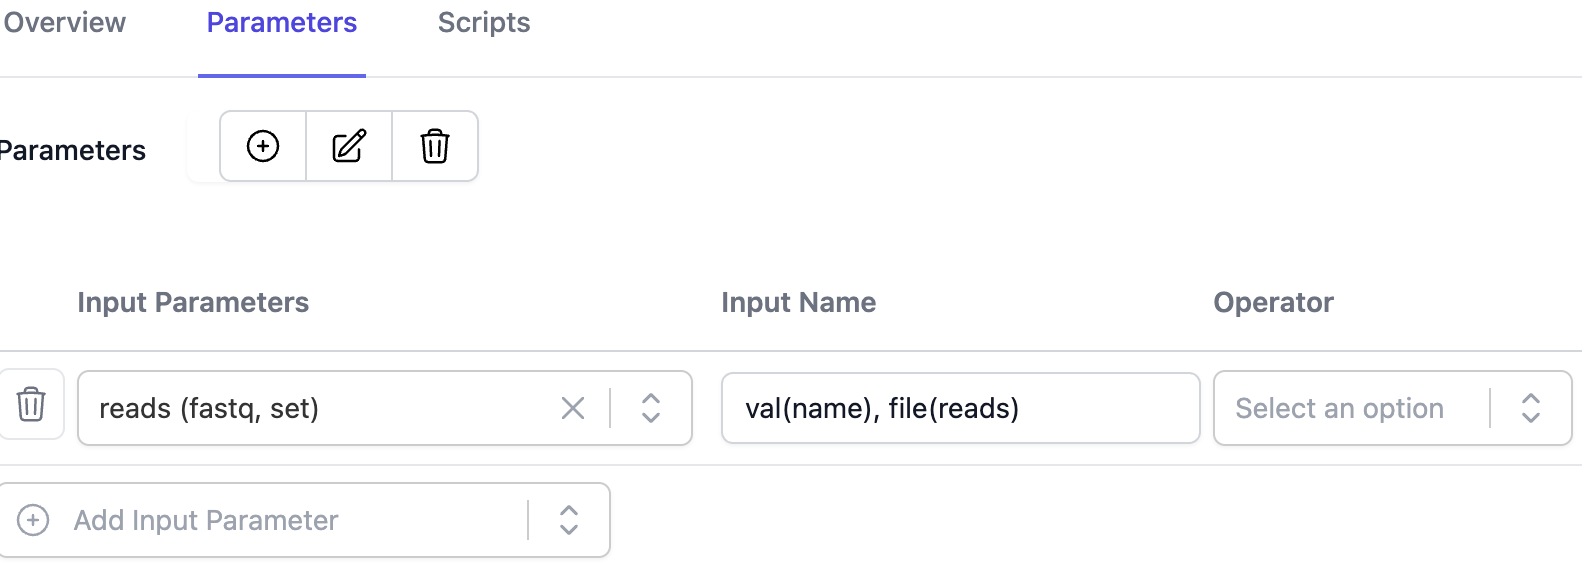Open the Operator 'Select an option' dropdown

pos(1340,408)
